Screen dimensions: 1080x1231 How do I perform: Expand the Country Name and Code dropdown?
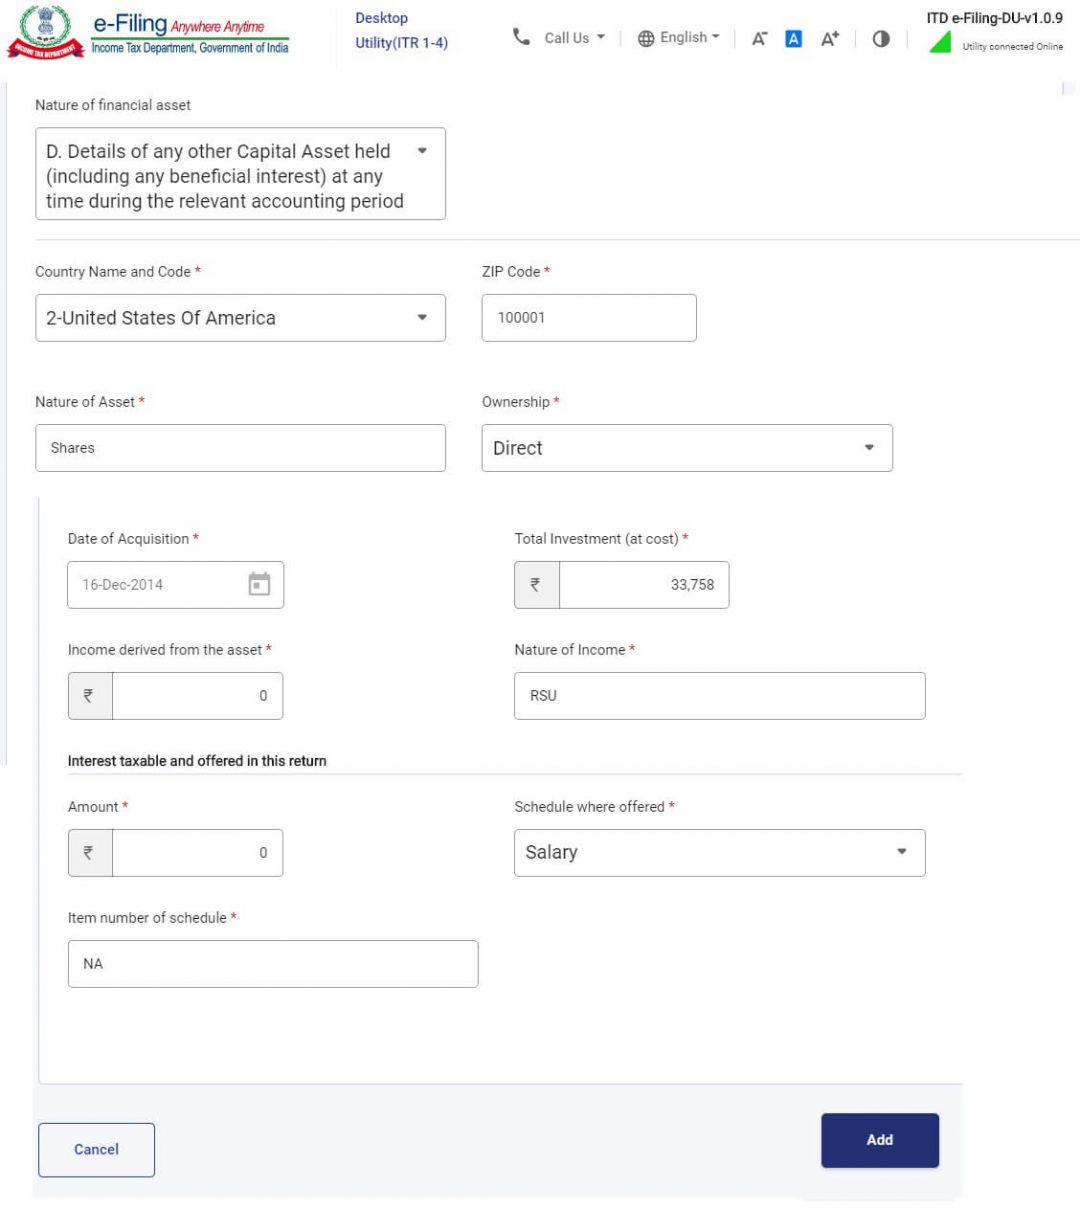(240, 318)
